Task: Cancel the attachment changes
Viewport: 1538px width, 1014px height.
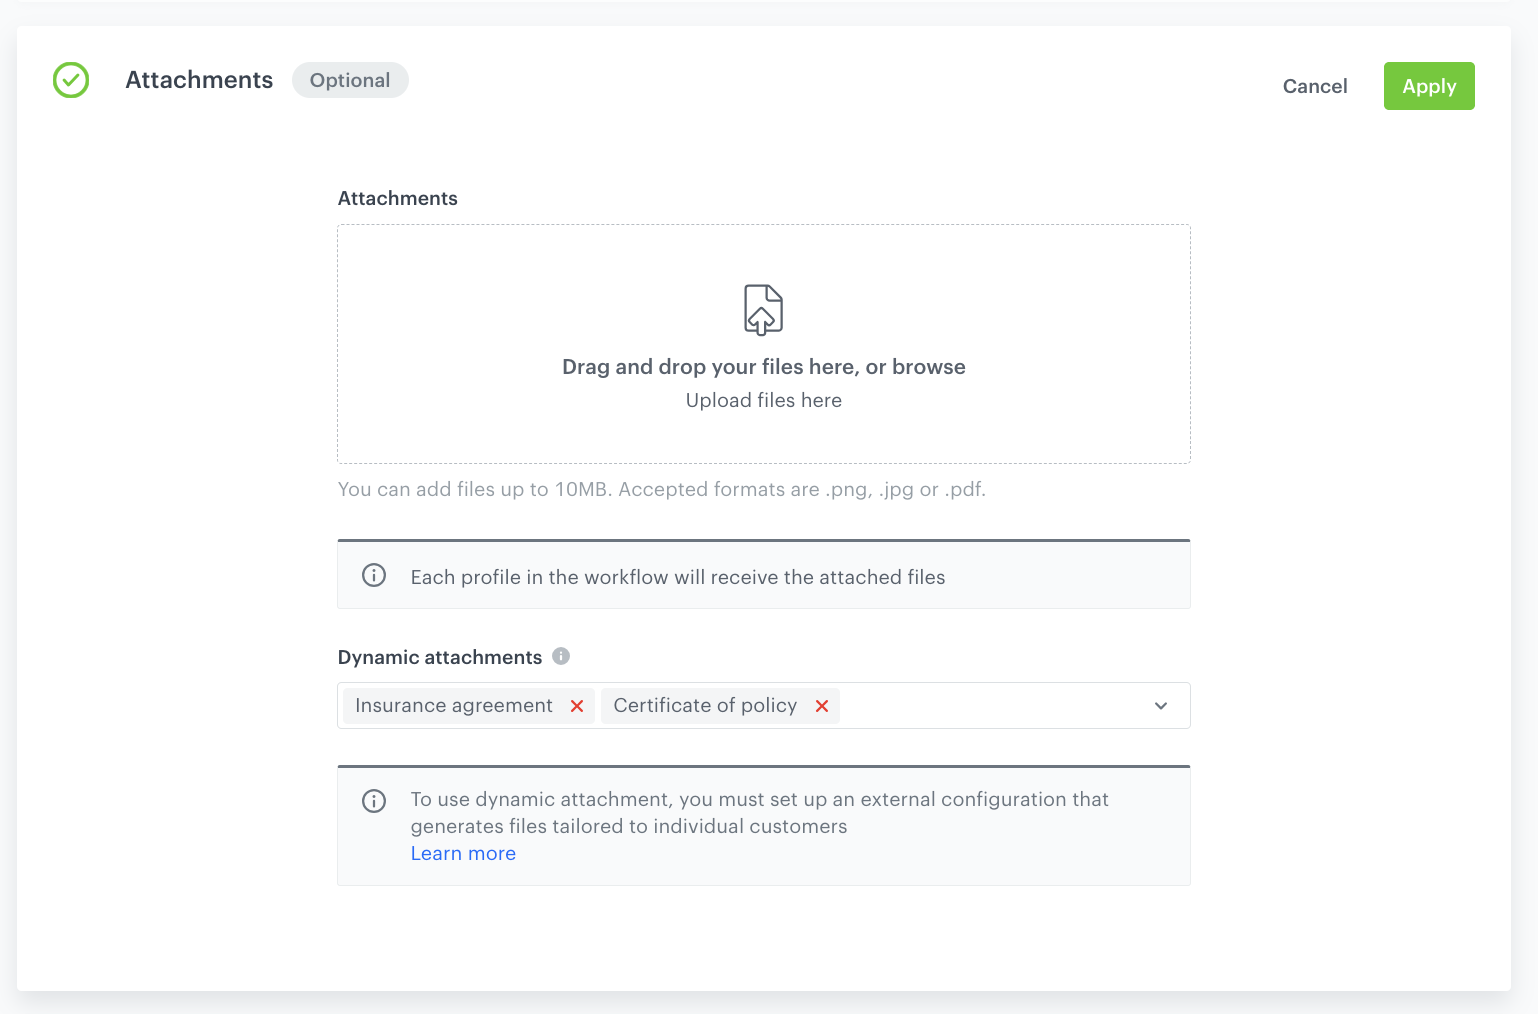Action: pos(1315,87)
